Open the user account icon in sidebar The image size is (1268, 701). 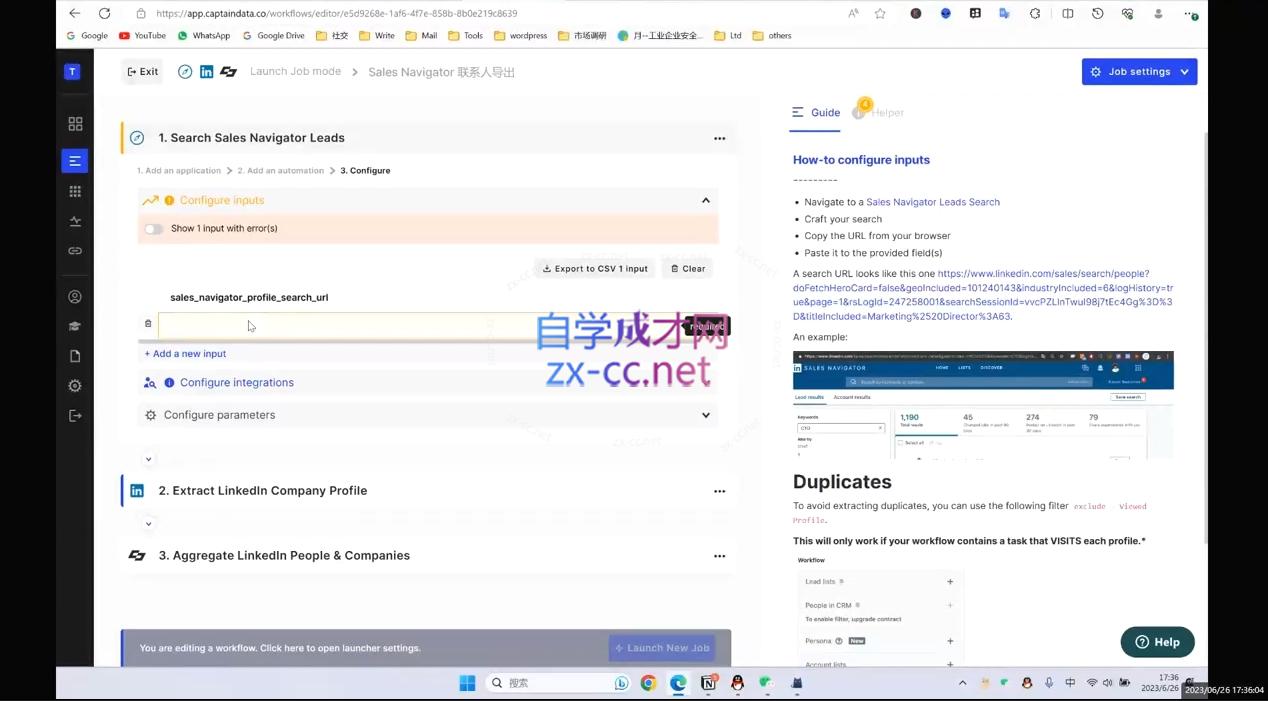coord(75,297)
